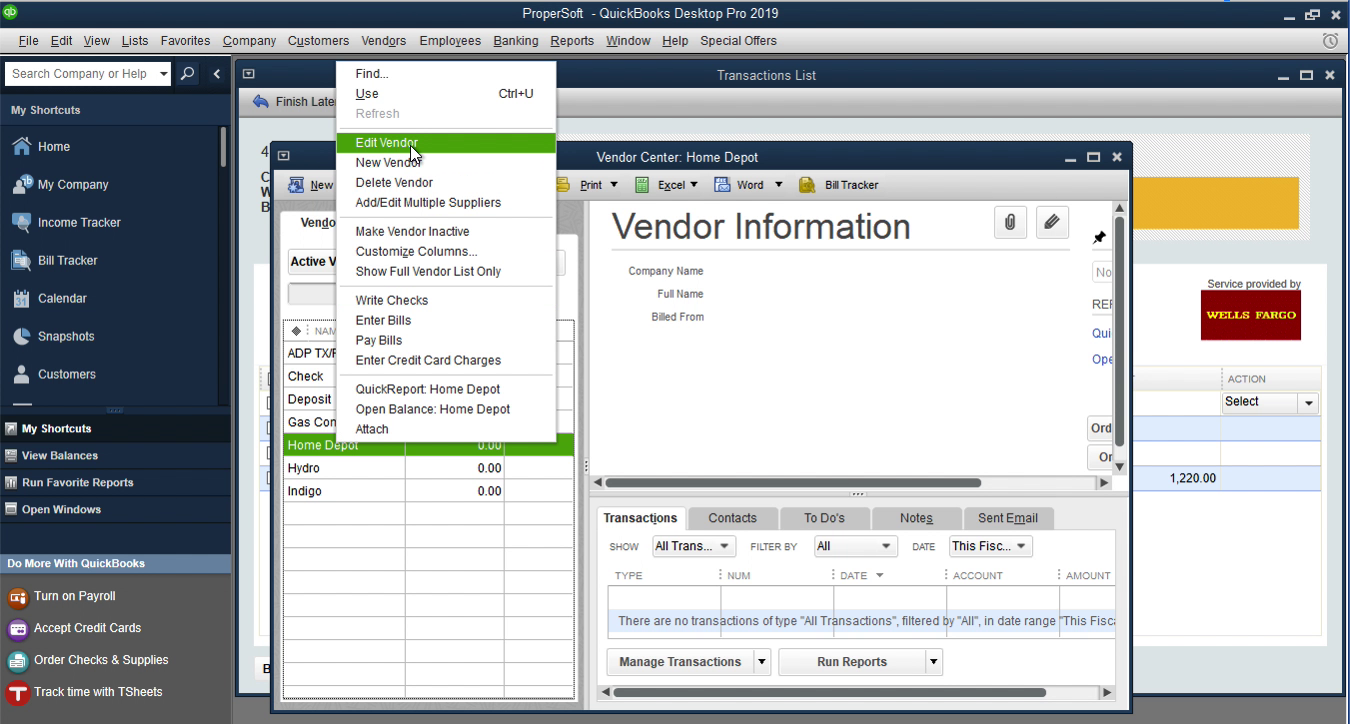Select Hydro vendor row
This screenshot has width=1350, height=724.
pyautogui.click(x=429, y=468)
